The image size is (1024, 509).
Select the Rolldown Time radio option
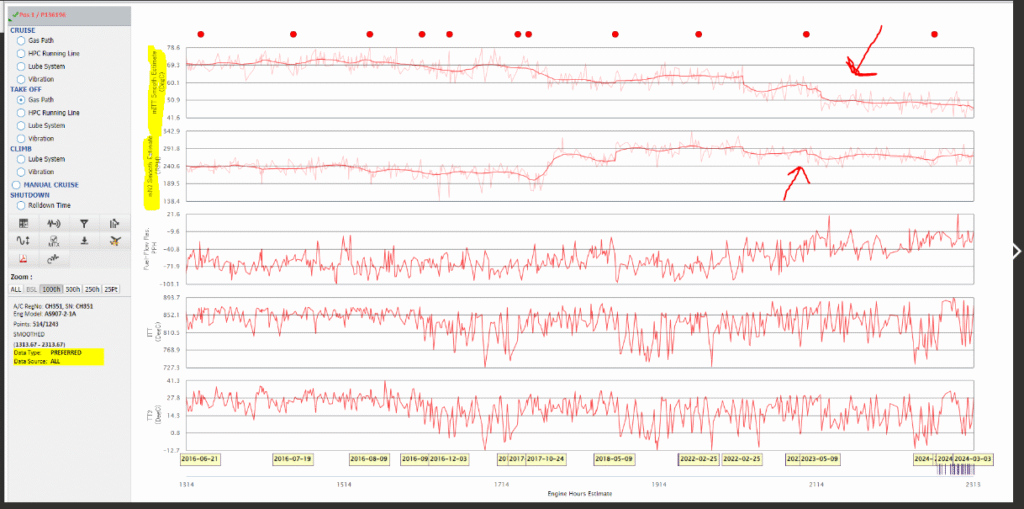tap(22, 205)
